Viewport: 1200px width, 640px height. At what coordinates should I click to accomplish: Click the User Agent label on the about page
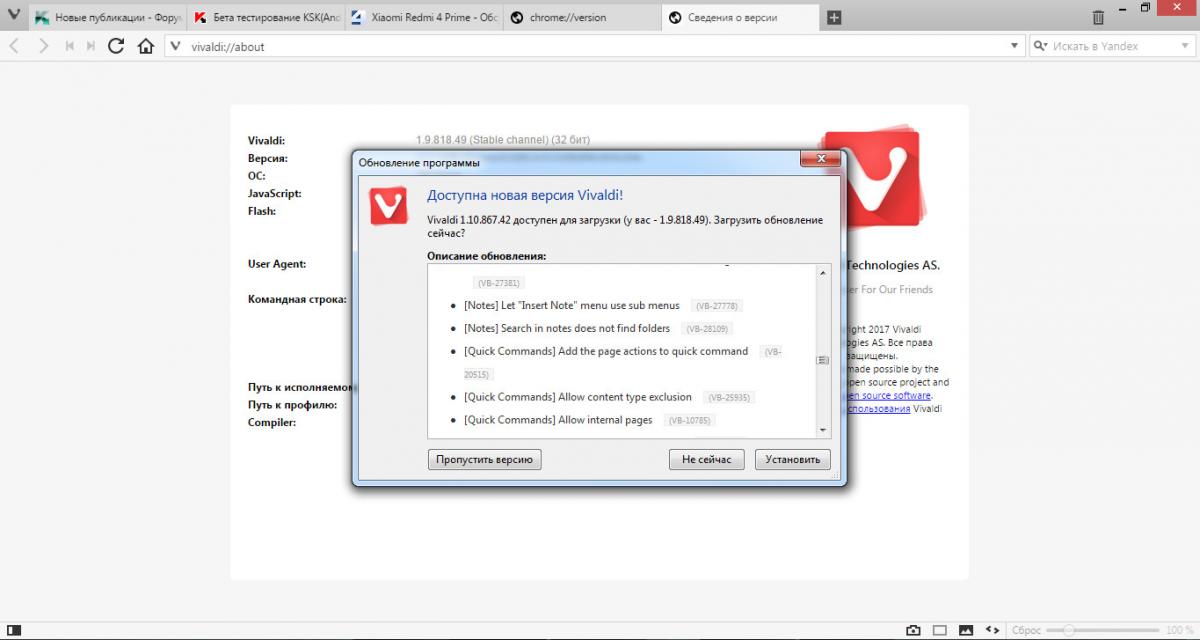pyautogui.click(x=277, y=264)
